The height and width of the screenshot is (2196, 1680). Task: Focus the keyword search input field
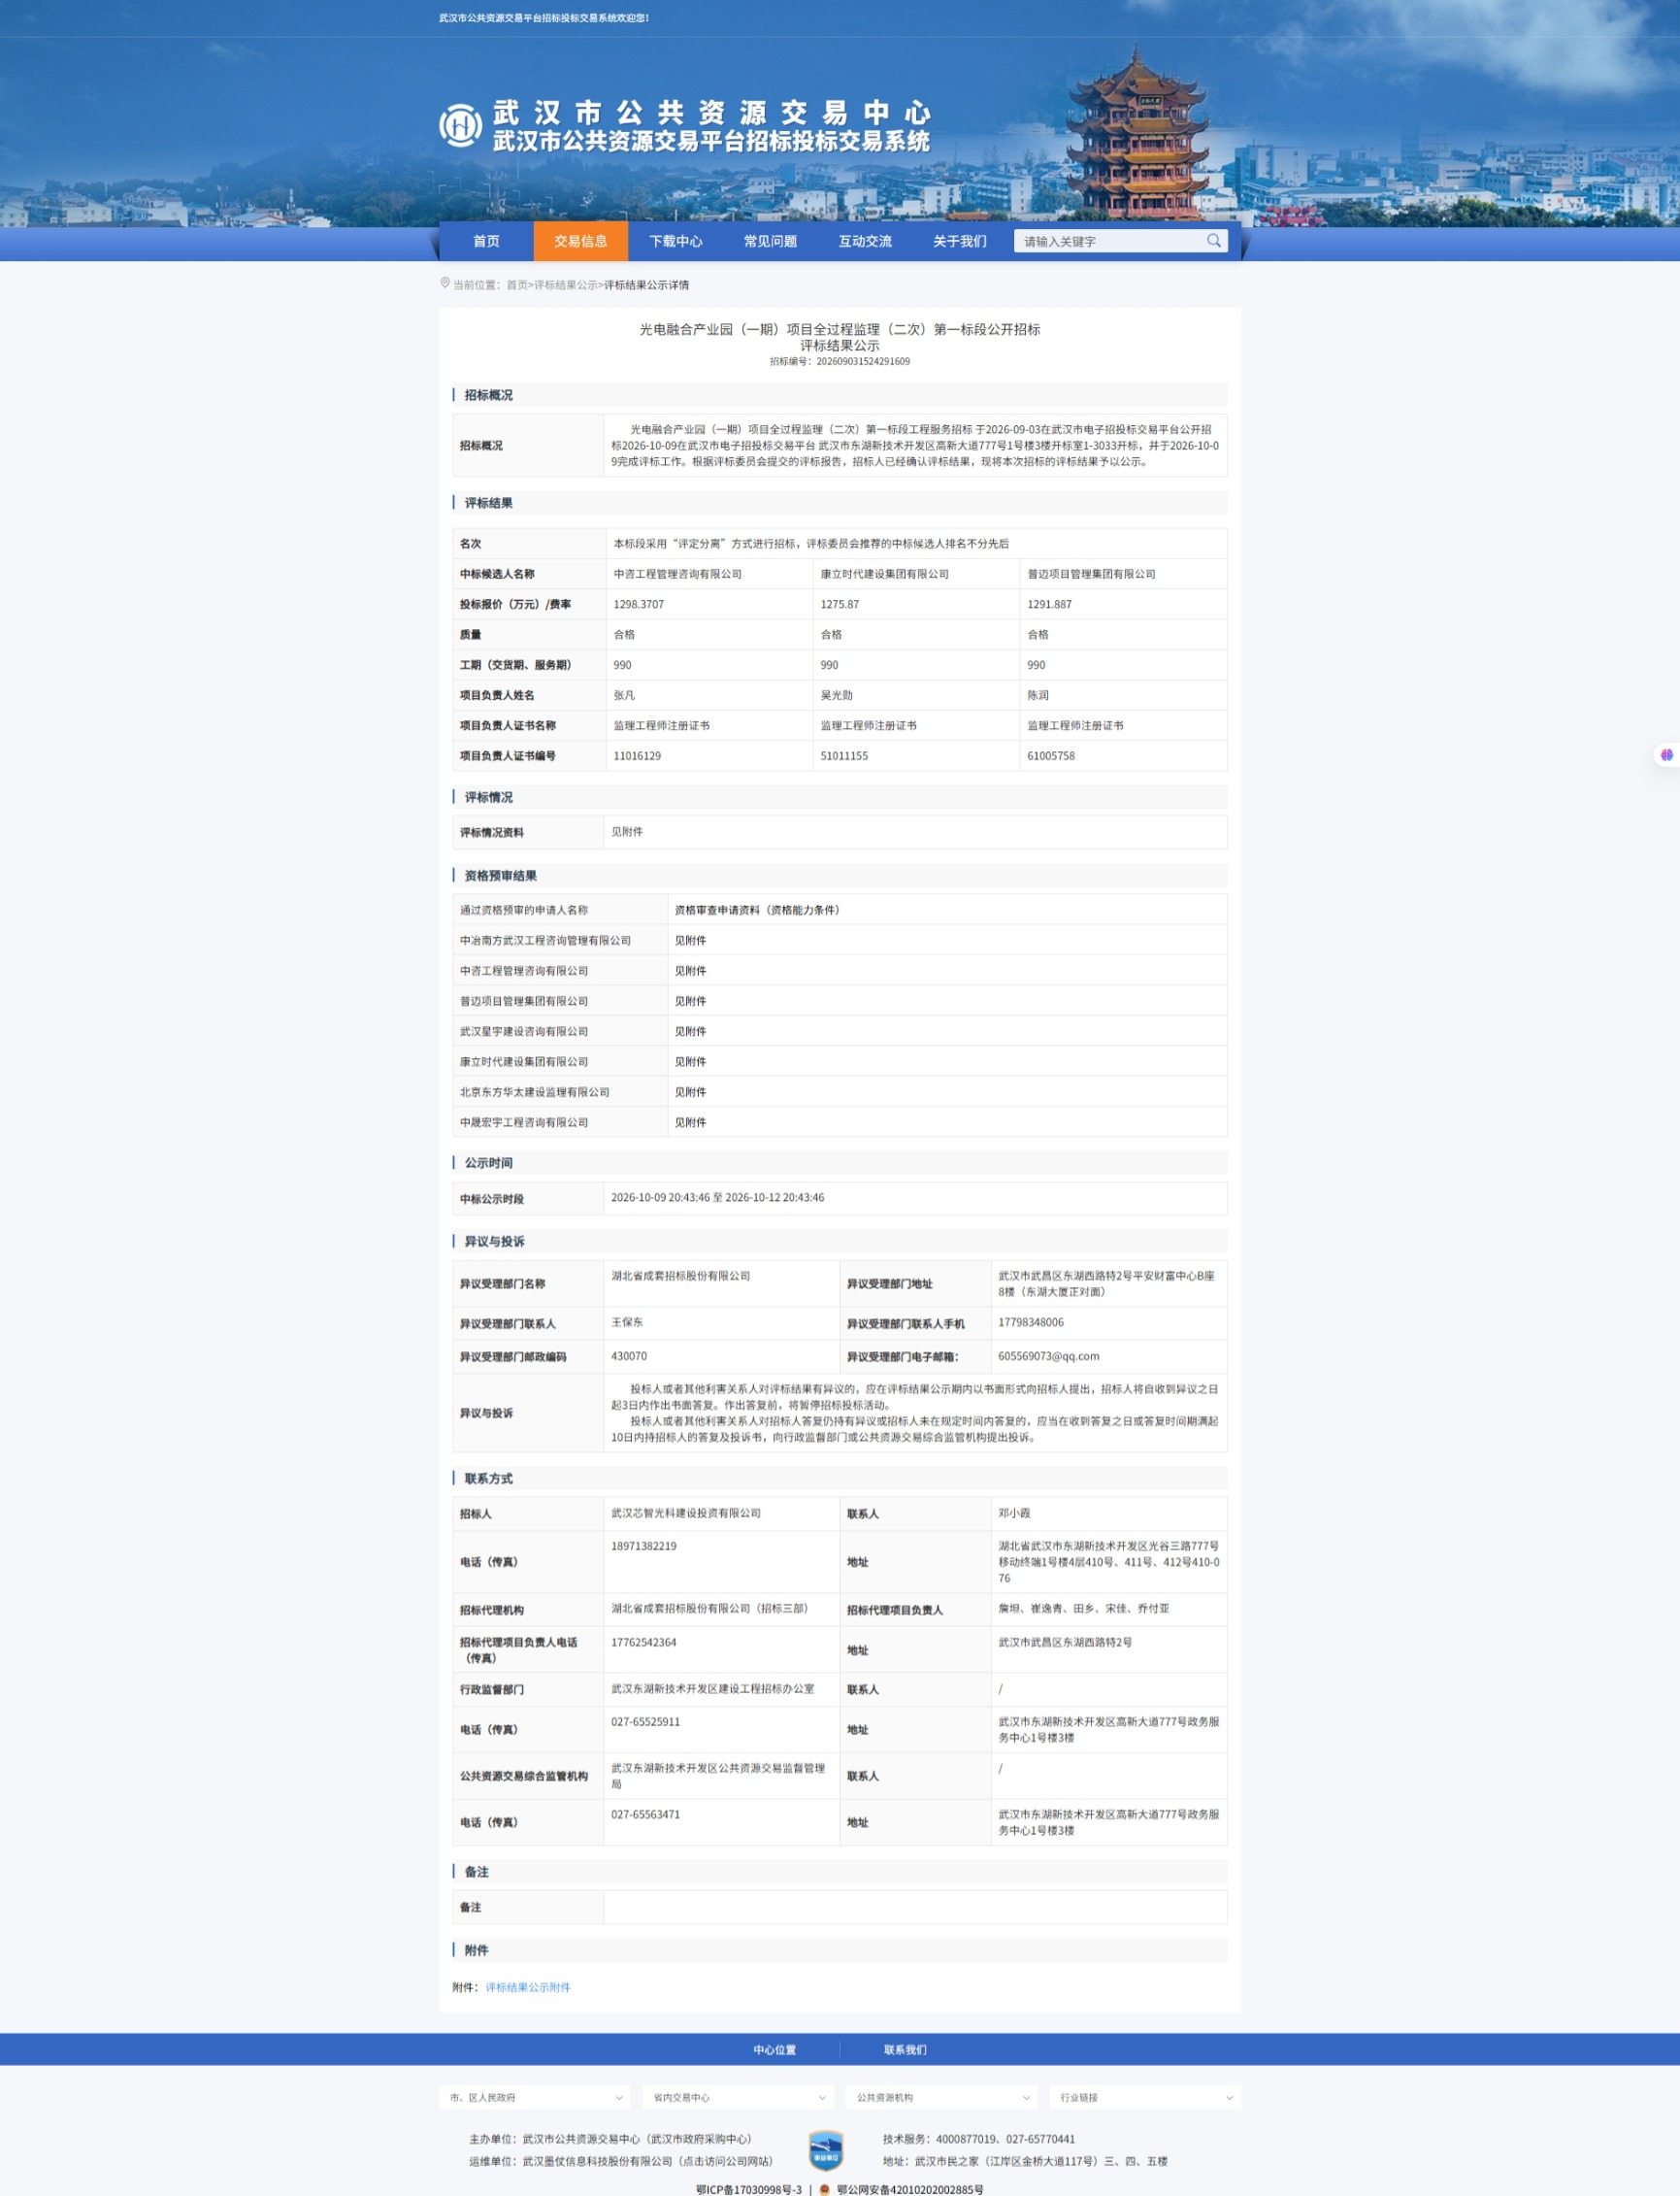click(1110, 241)
